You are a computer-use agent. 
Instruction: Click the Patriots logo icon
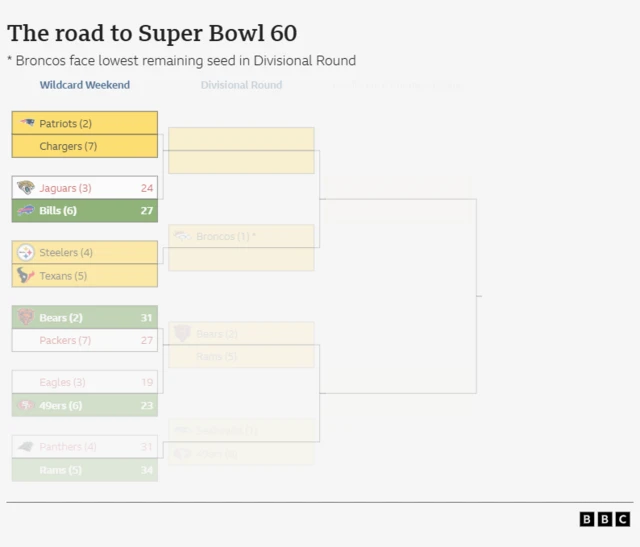27,122
